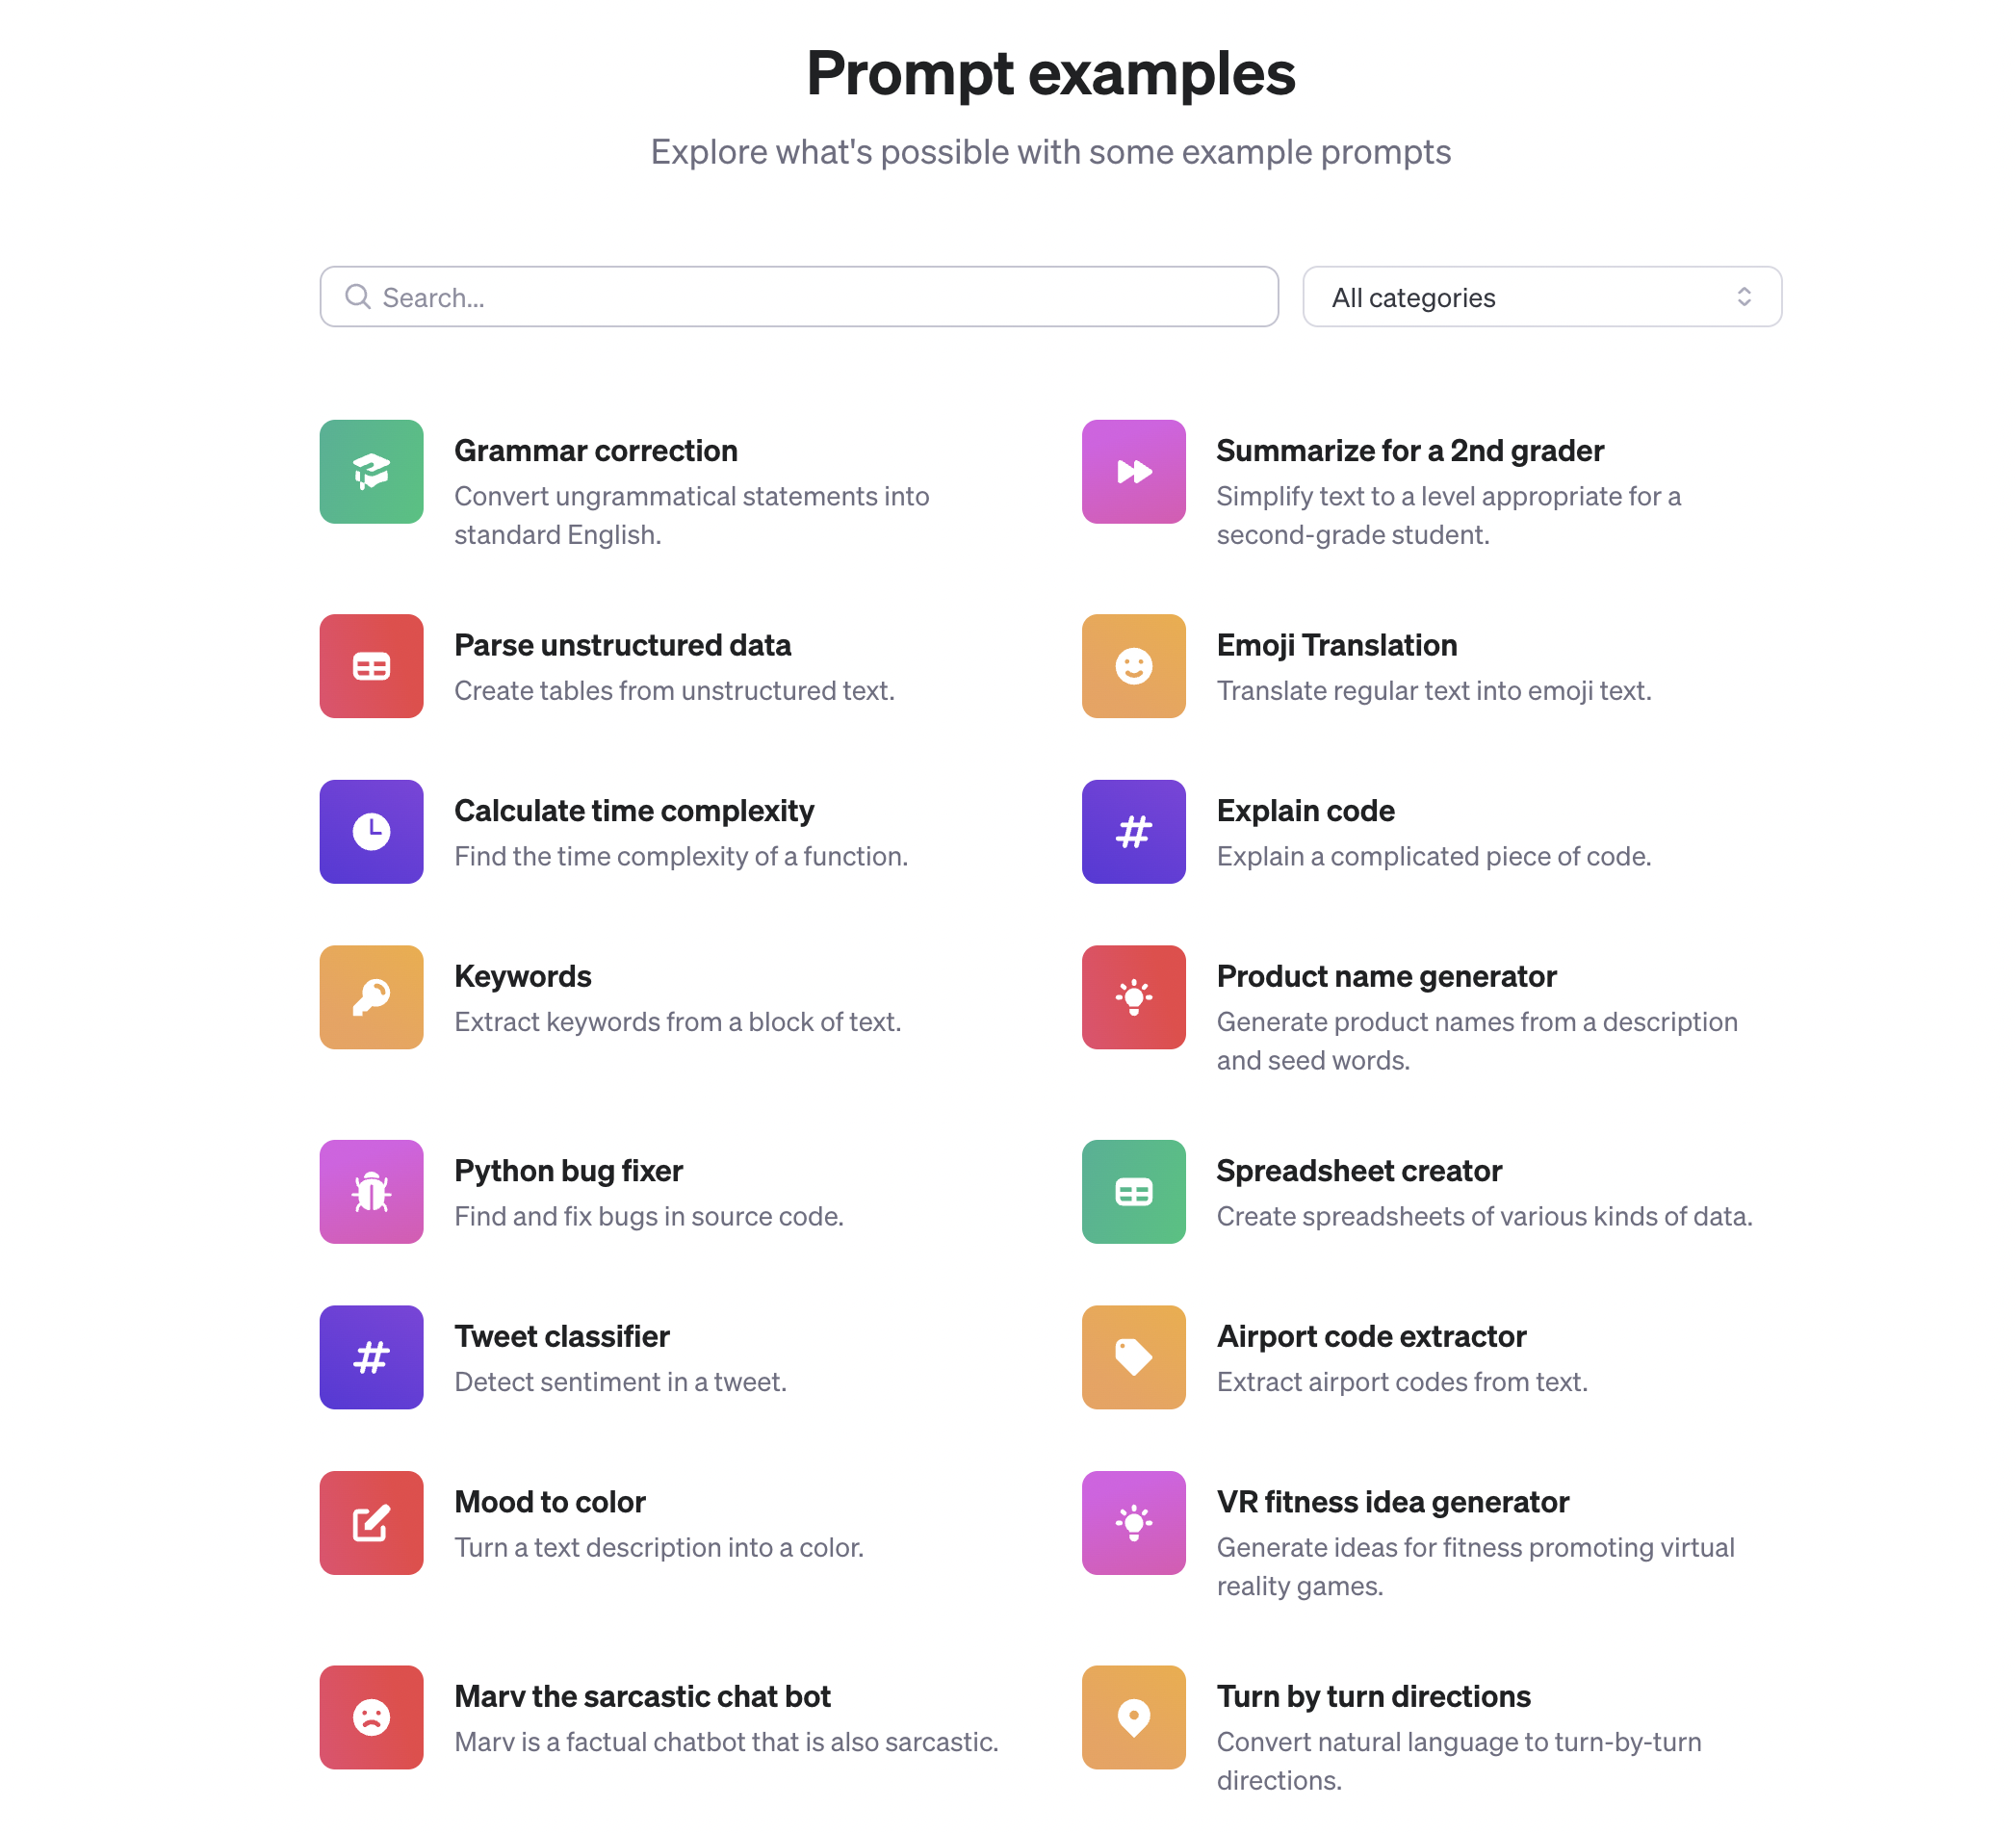The image size is (2016, 1833).
Task: Open the orange smiley Emoji Translation icon
Action: 1133,666
